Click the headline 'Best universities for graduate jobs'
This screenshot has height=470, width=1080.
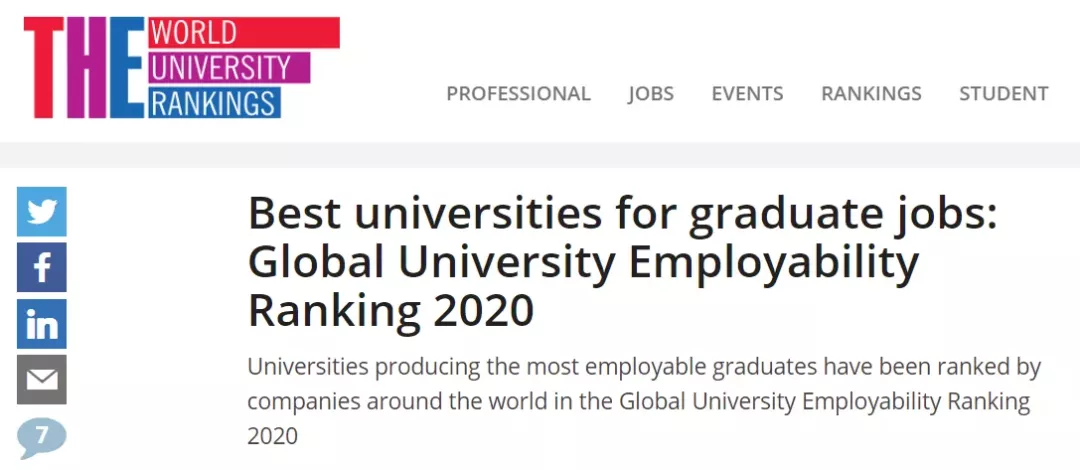pyautogui.click(x=623, y=214)
